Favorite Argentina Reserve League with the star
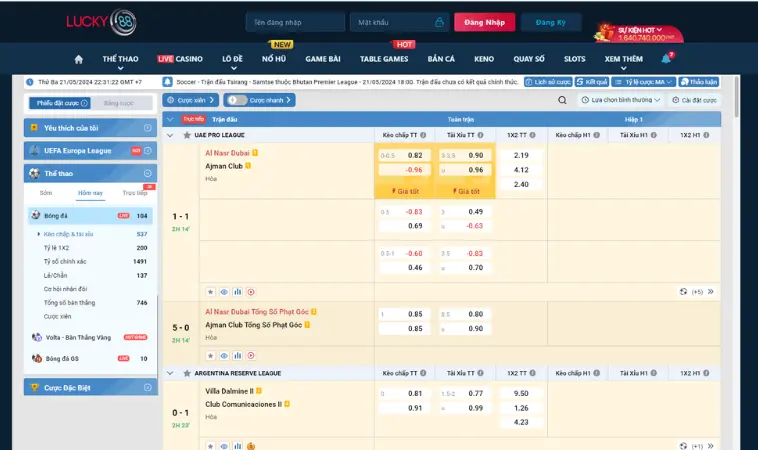Screen dimensions: 758x450 (187, 373)
